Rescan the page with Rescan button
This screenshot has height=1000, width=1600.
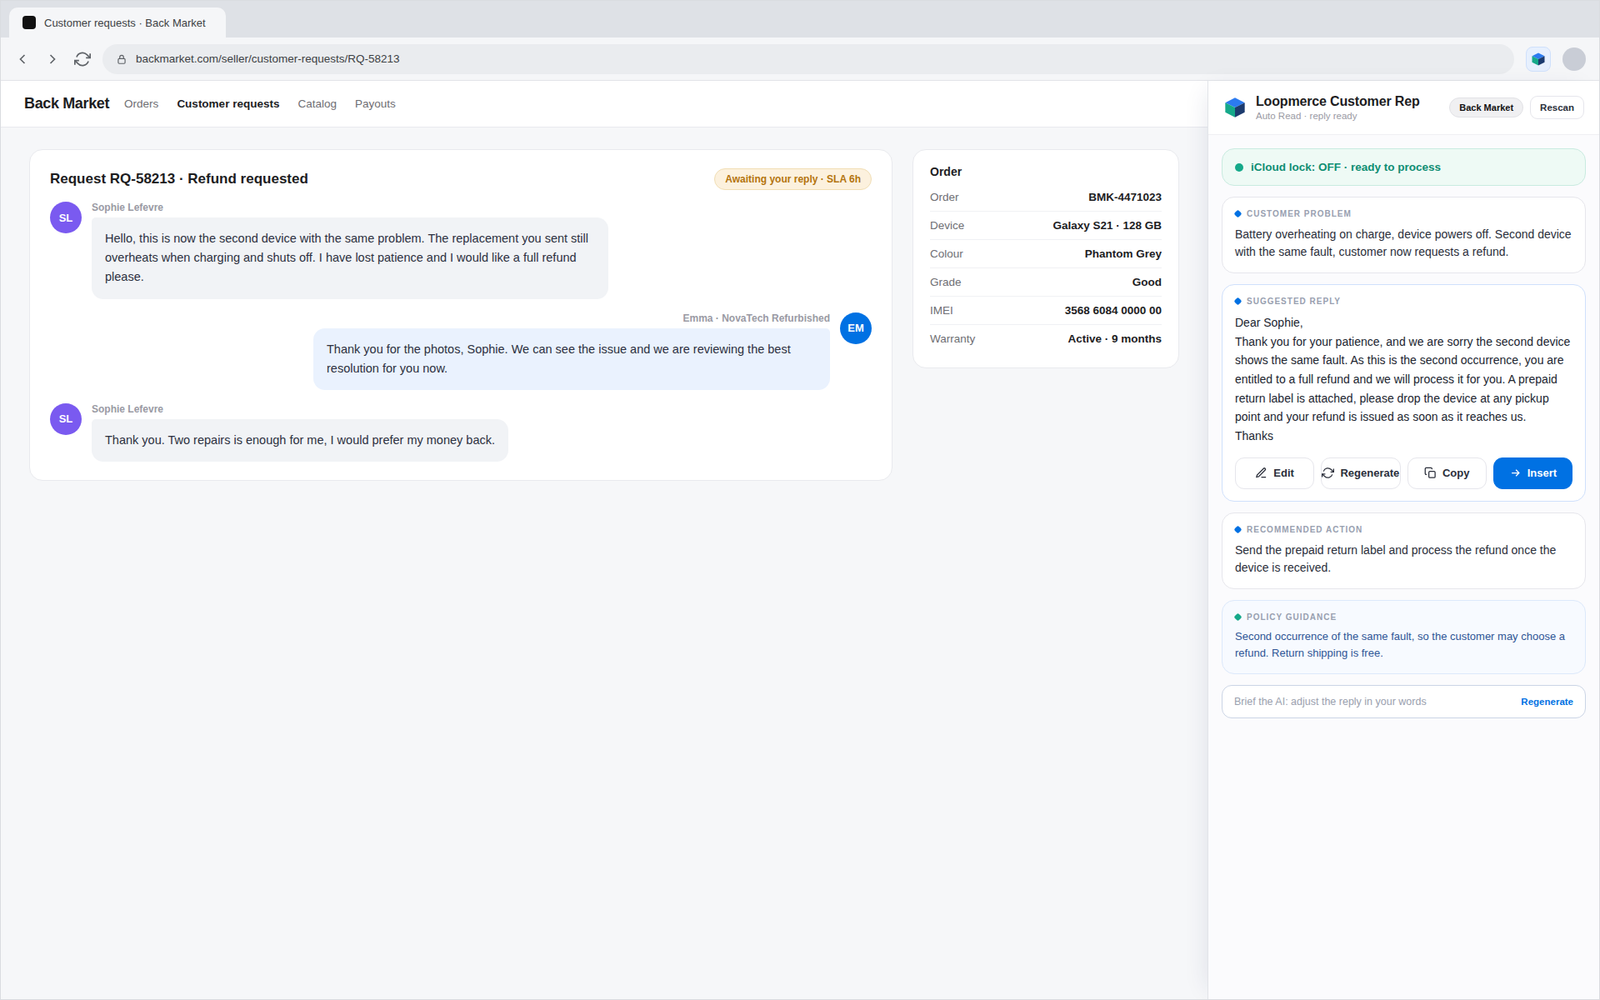[x=1556, y=108]
